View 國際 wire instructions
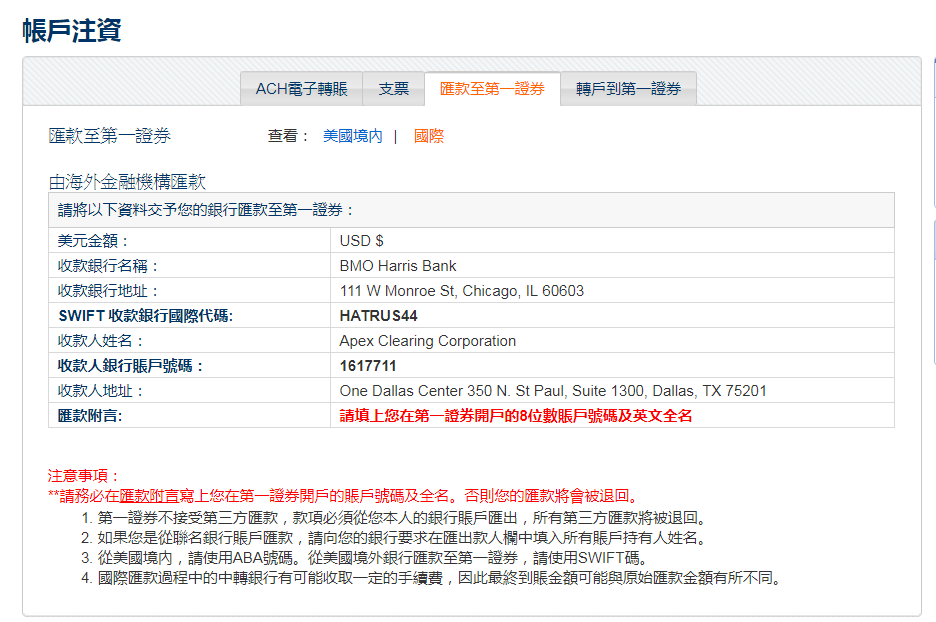 click(429, 136)
